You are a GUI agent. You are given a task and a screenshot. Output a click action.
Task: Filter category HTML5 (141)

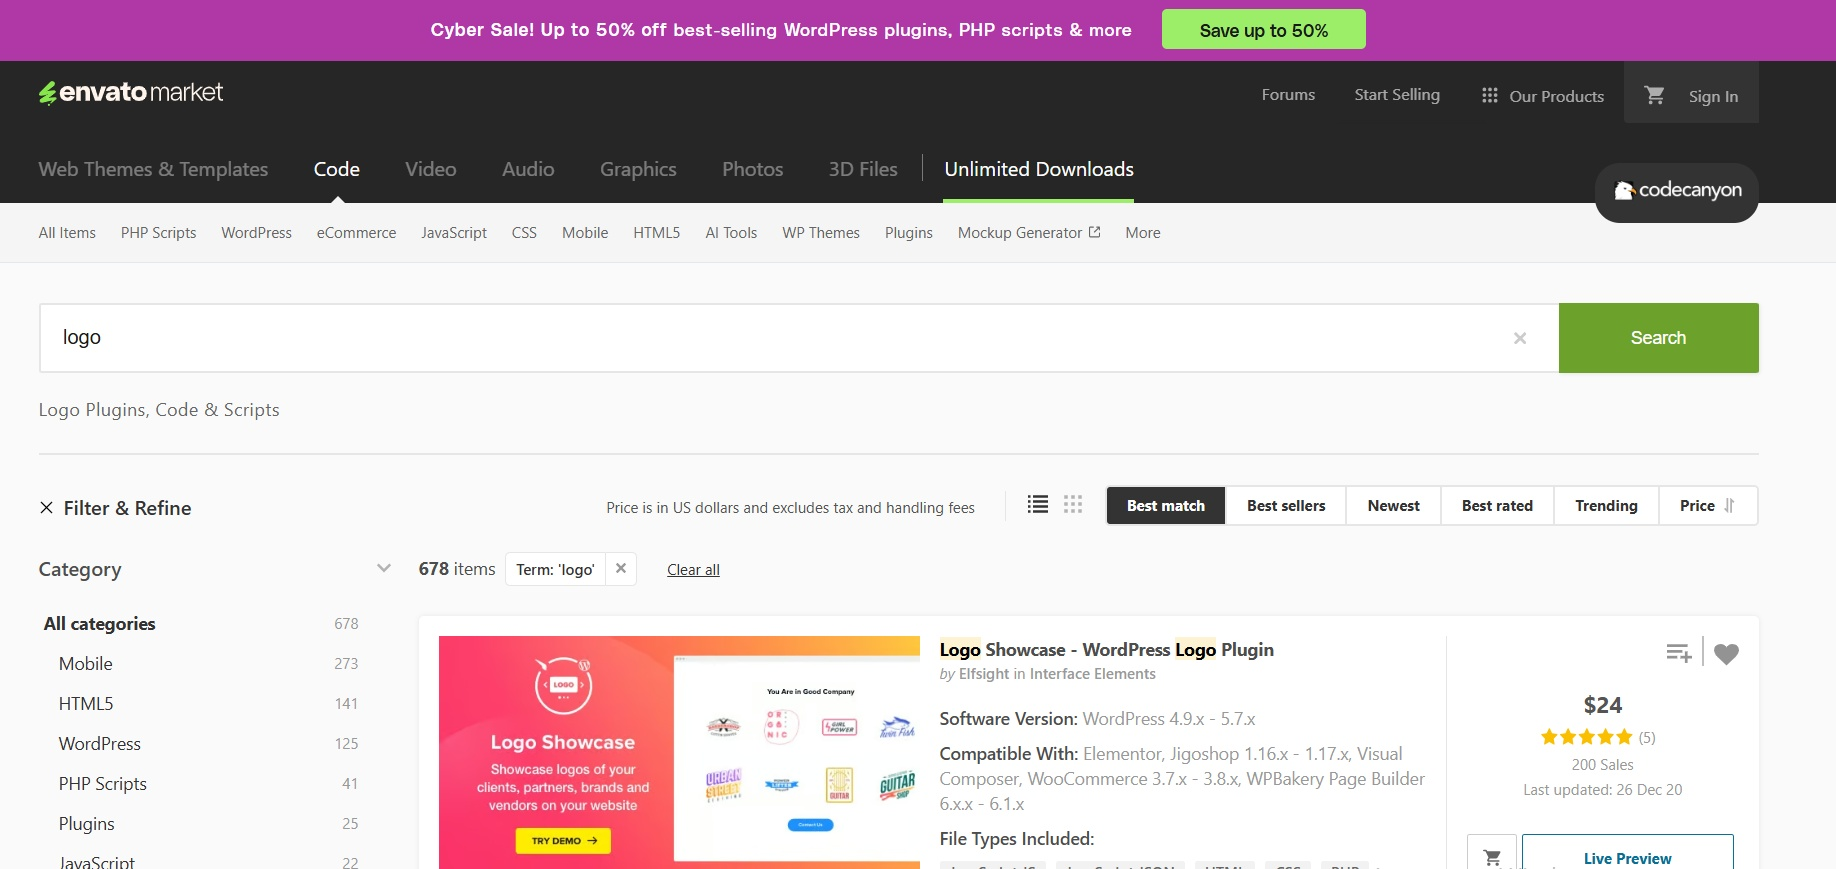click(x=86, y=704)
